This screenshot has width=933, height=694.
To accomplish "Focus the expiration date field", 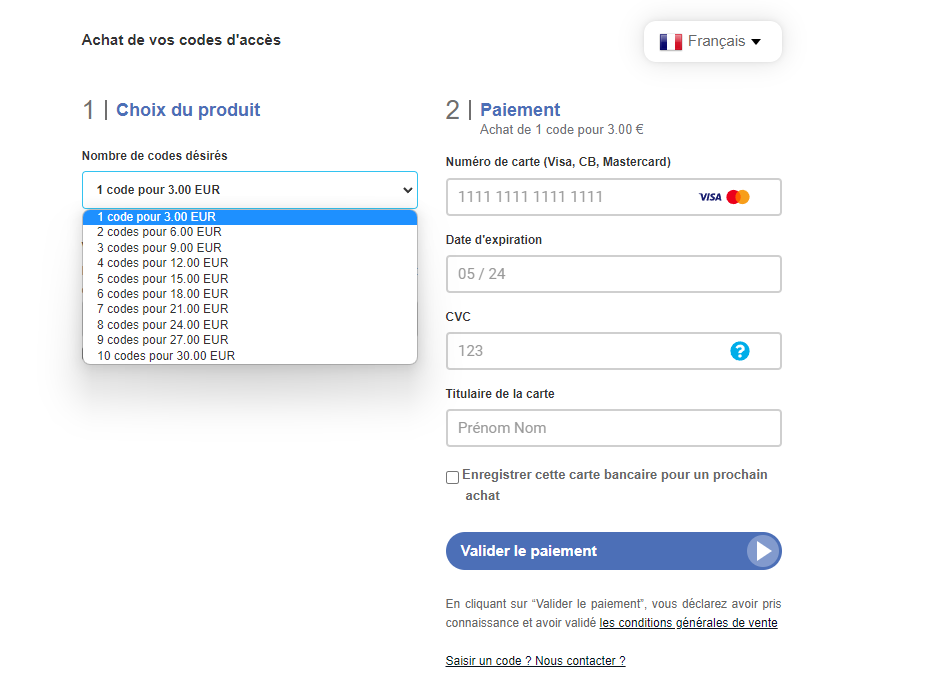I will point(613,274).
